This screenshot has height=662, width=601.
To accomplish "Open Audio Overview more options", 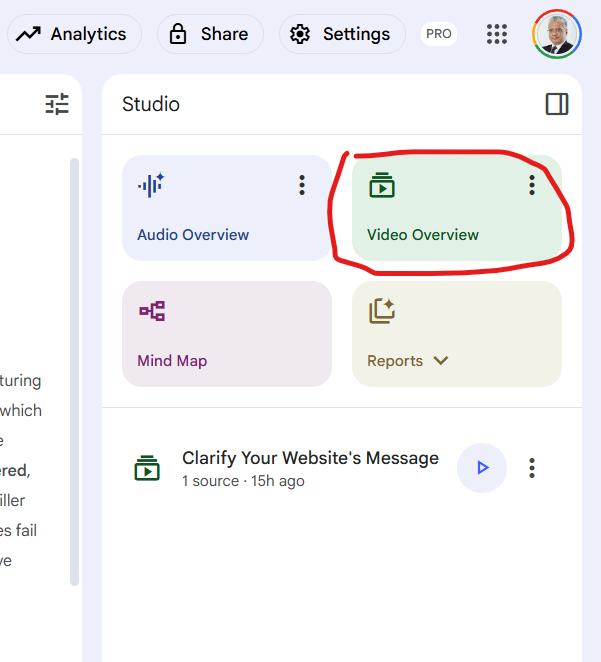I will click(x=302, y=185).
